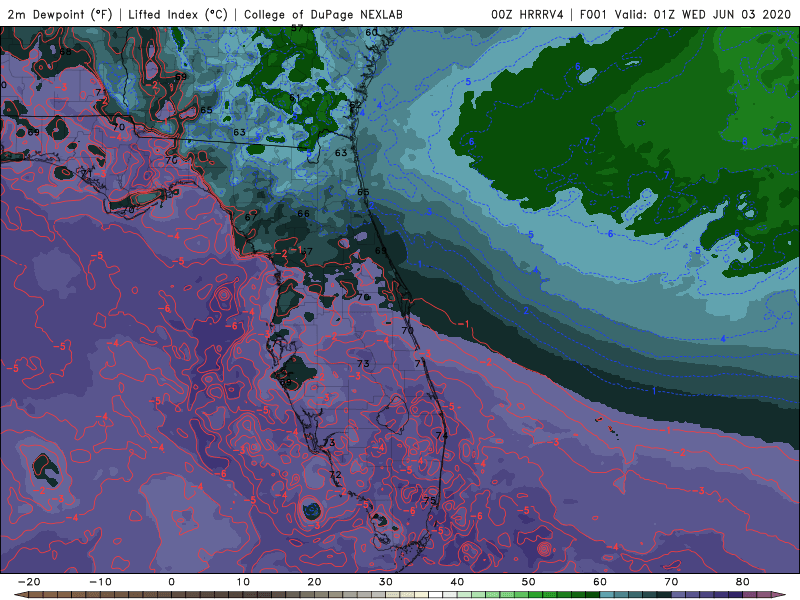Click the "F001" forecast hour label
Viewport: 800px width, 600px height.
(x=594, y=14)
